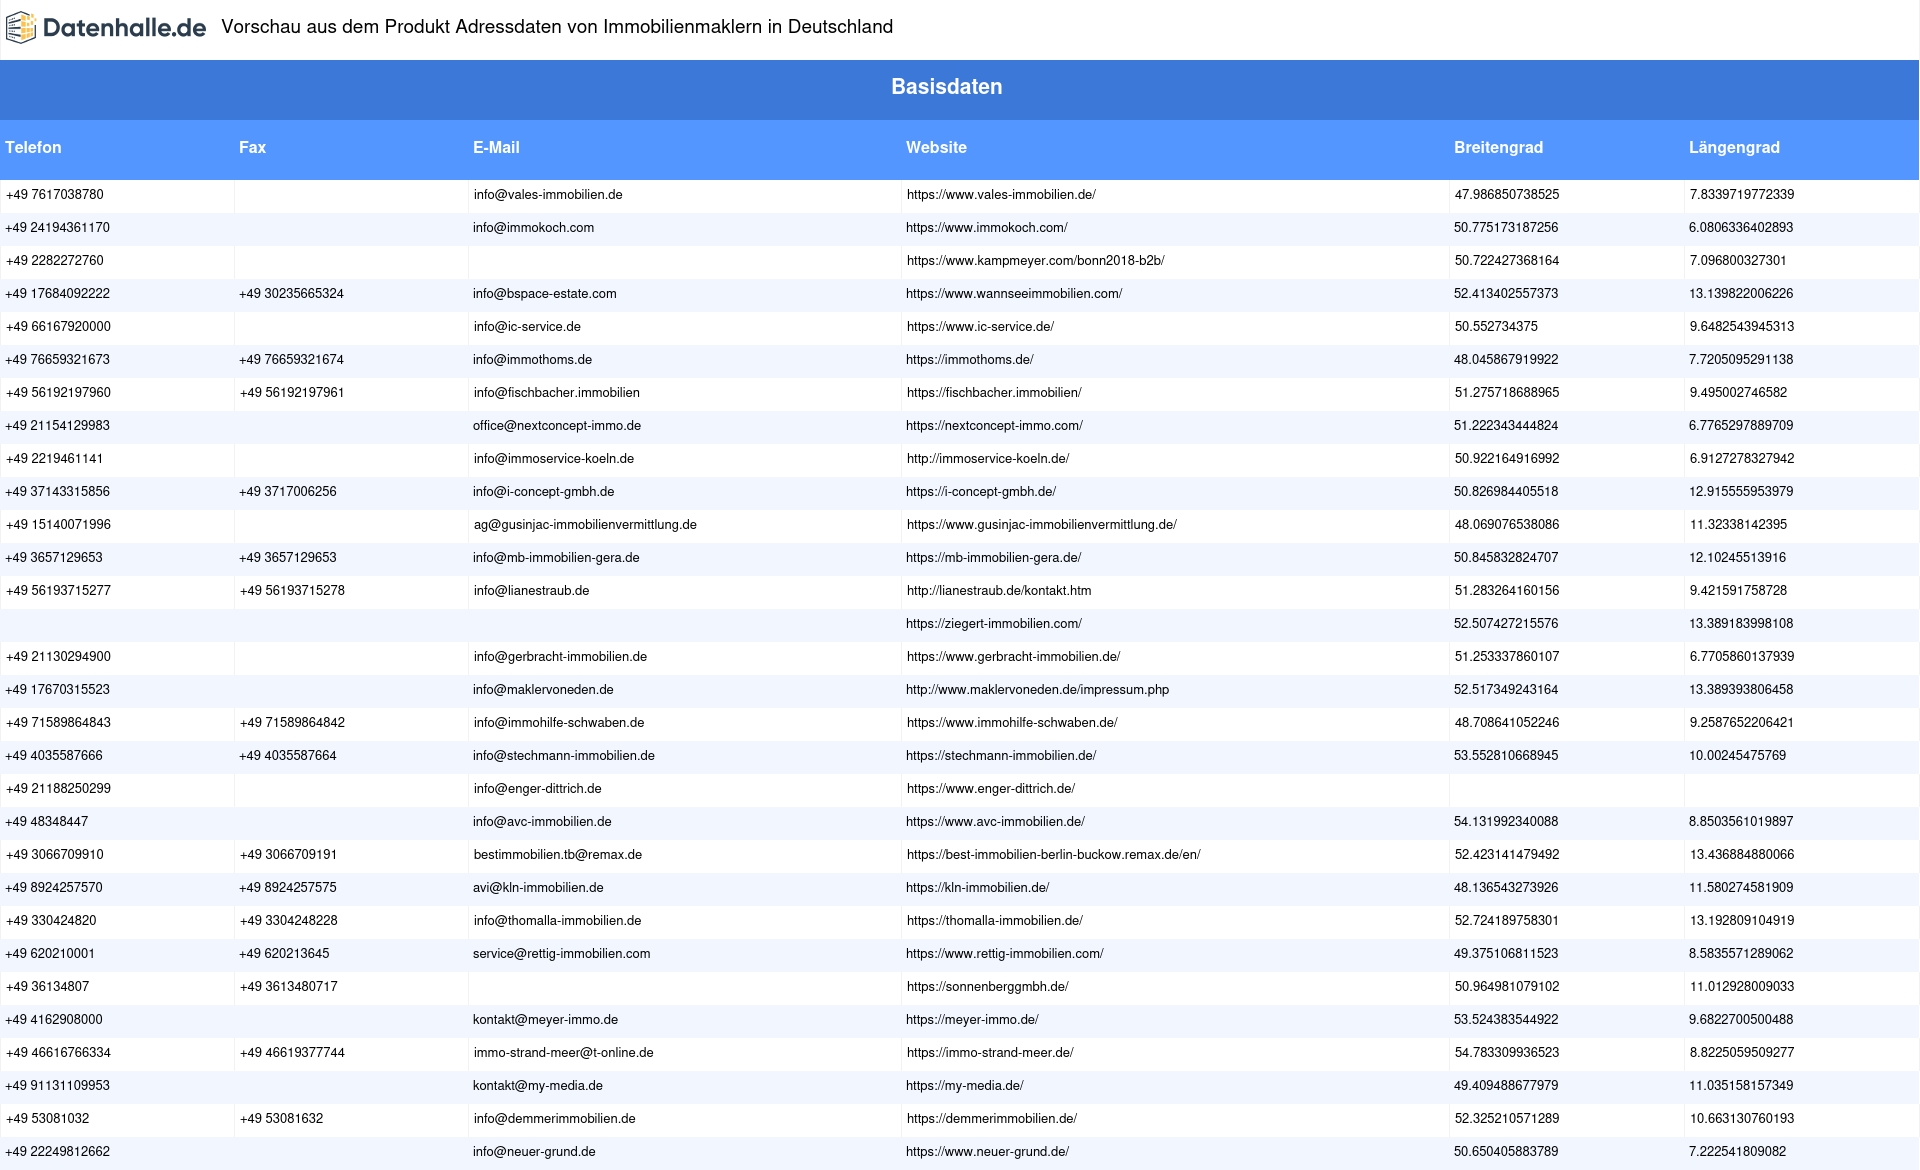Click info@immokoch.com email cell

(x=533, y=228)
